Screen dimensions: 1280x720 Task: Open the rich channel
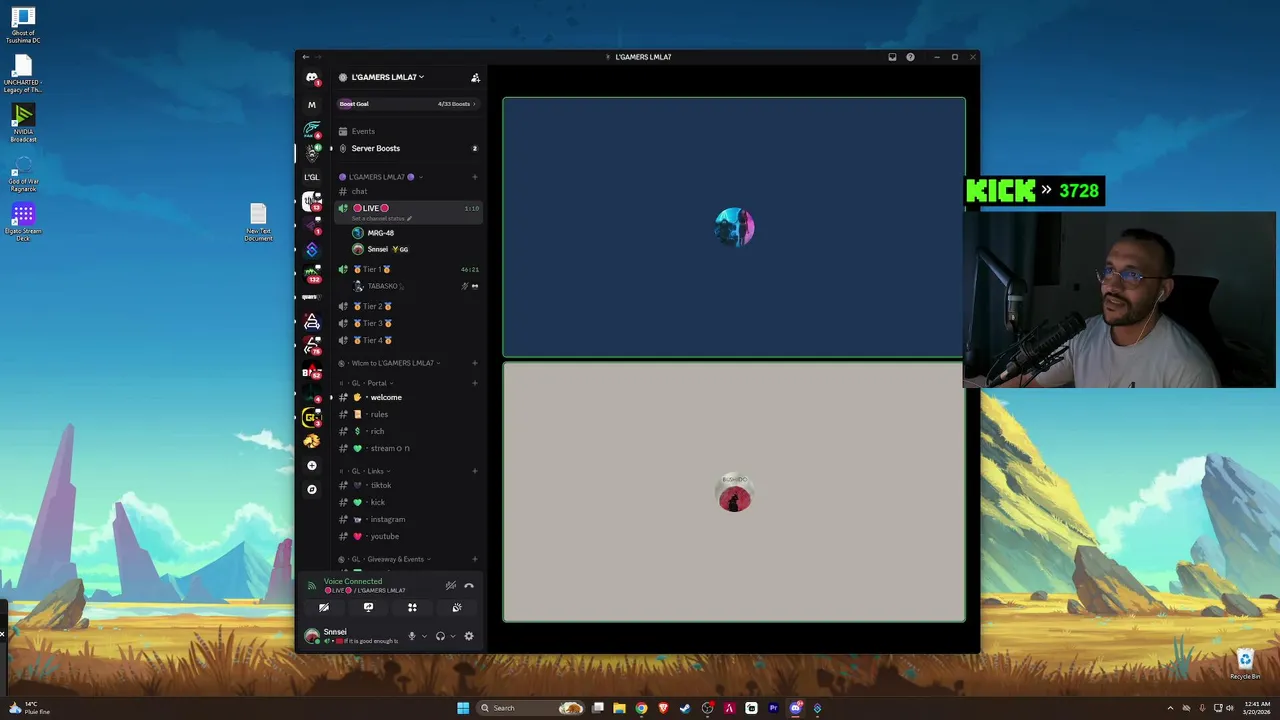[408, 431]
